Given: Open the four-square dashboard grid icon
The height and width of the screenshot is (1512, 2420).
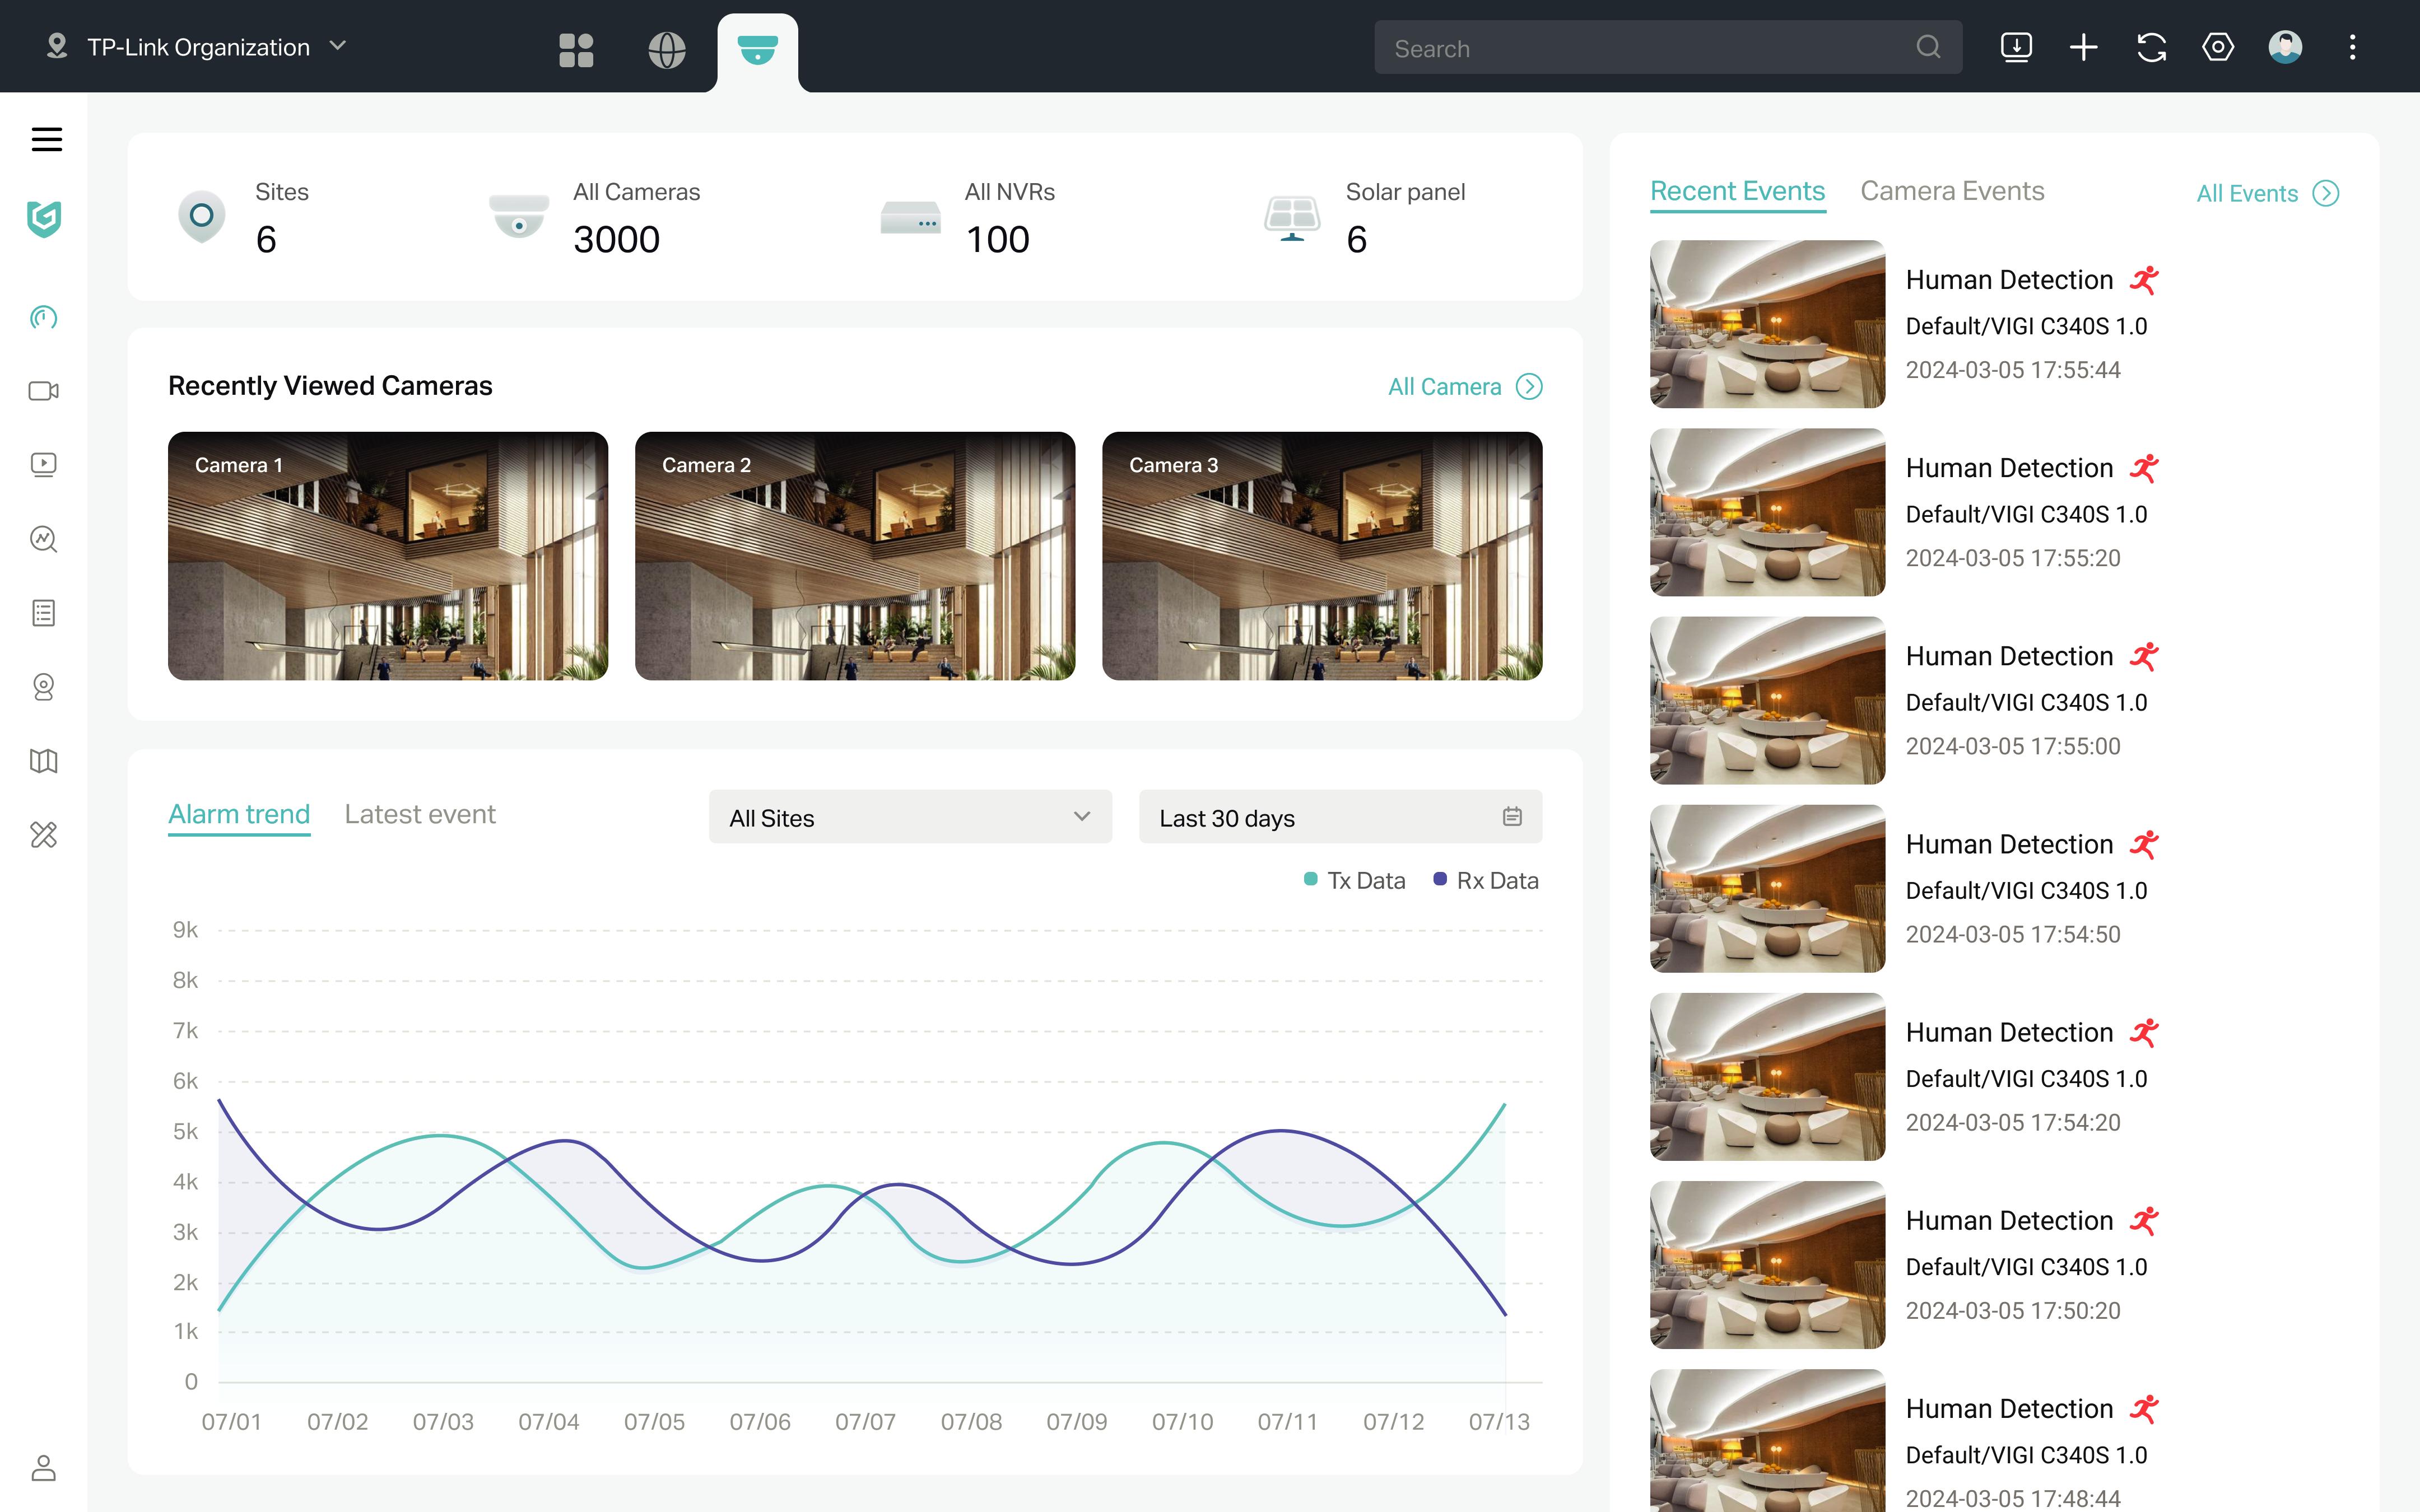Looking at the screenshot, I should pyautogui.click(x=576, y=49).
